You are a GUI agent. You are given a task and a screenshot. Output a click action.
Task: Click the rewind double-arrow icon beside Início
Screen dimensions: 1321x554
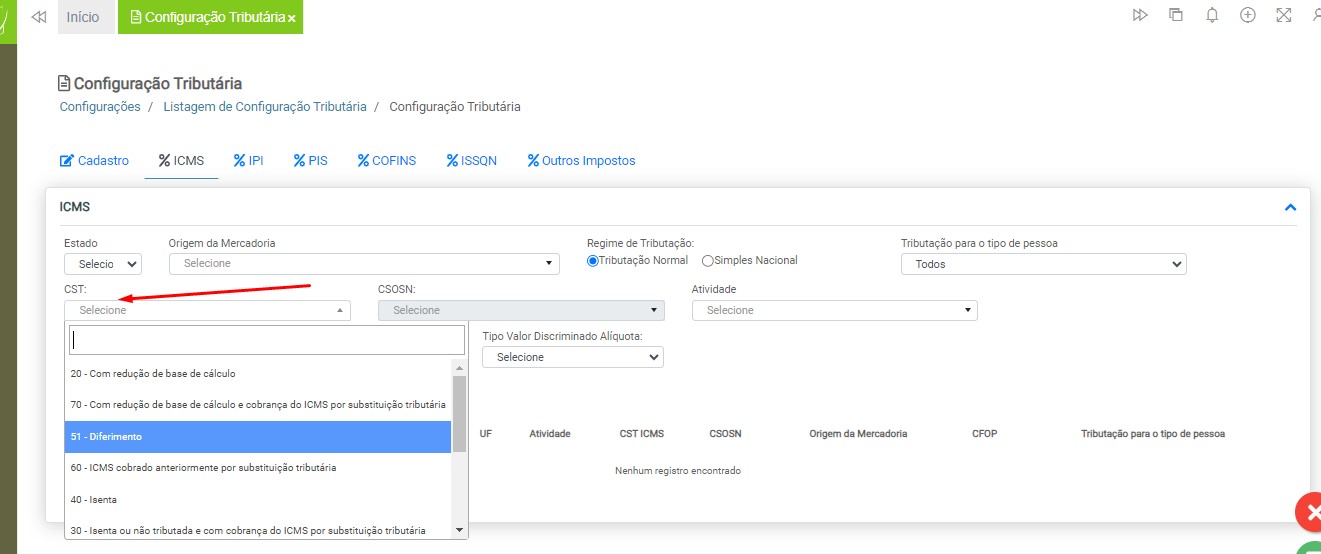click(39, 17)
